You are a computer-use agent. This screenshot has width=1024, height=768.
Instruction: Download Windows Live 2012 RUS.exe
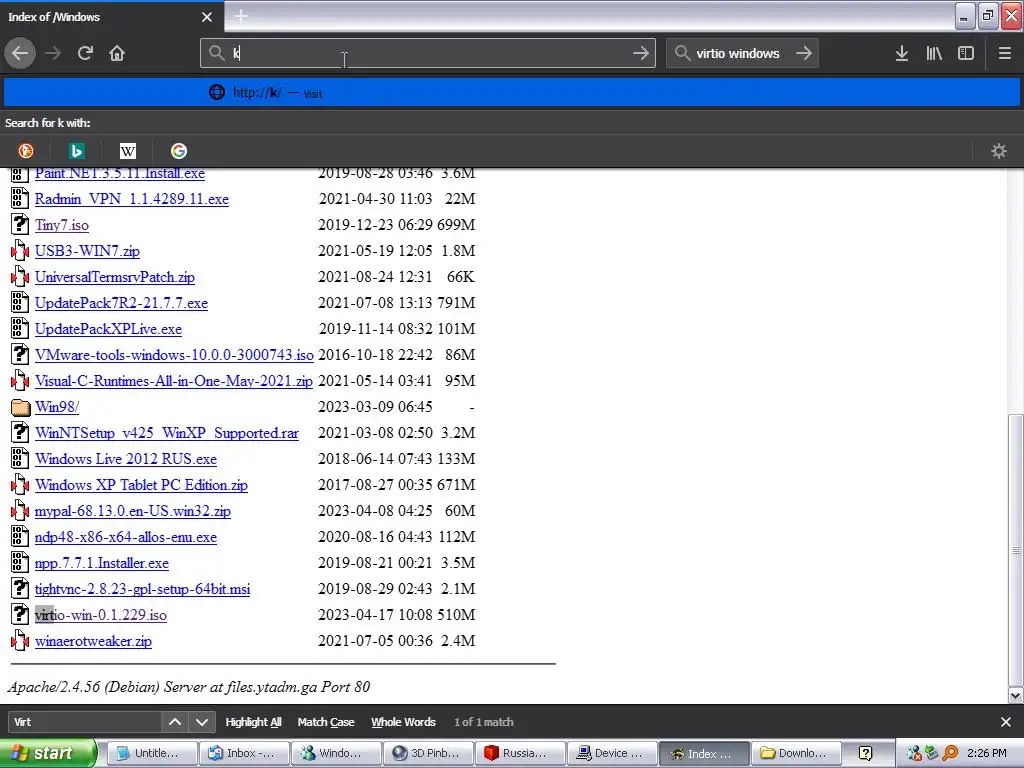tap(126, 459)
